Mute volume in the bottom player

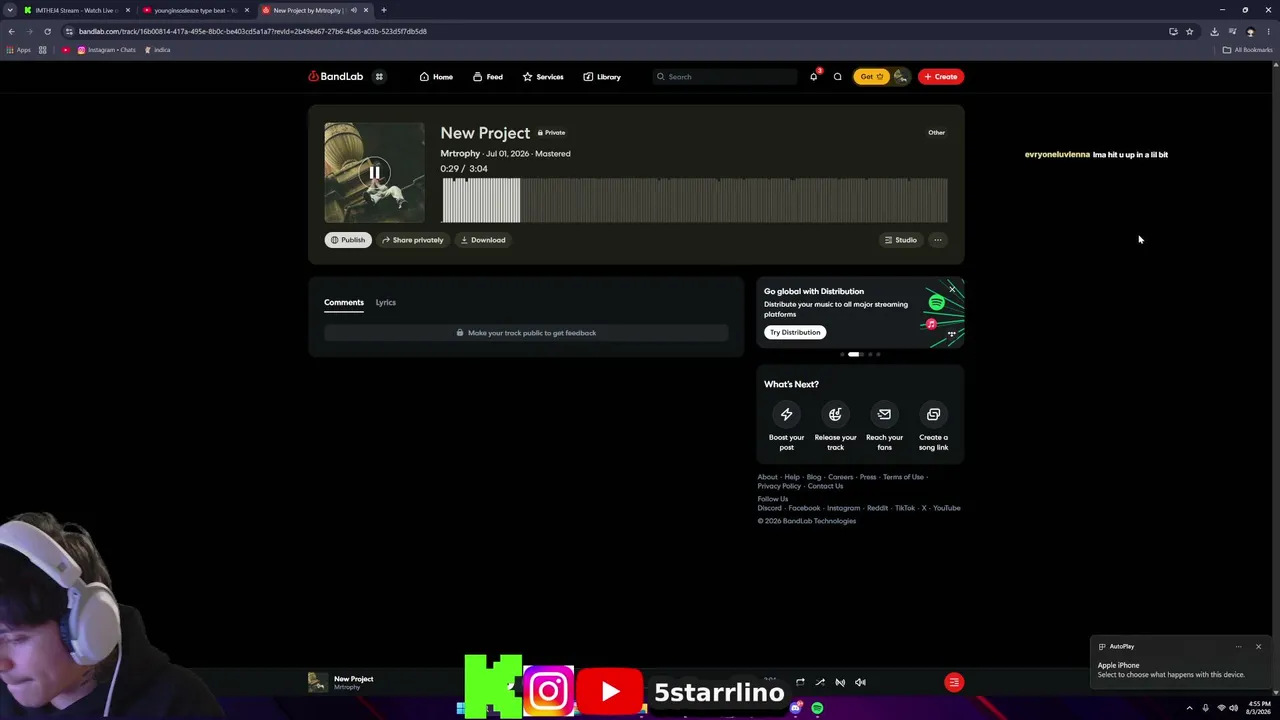coord(860,682)
